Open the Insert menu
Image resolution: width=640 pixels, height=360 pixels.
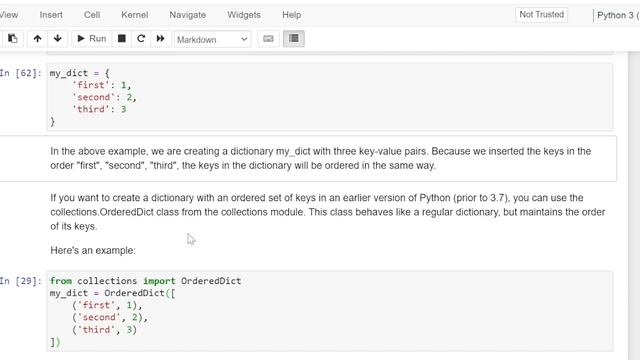pos(51,15)
